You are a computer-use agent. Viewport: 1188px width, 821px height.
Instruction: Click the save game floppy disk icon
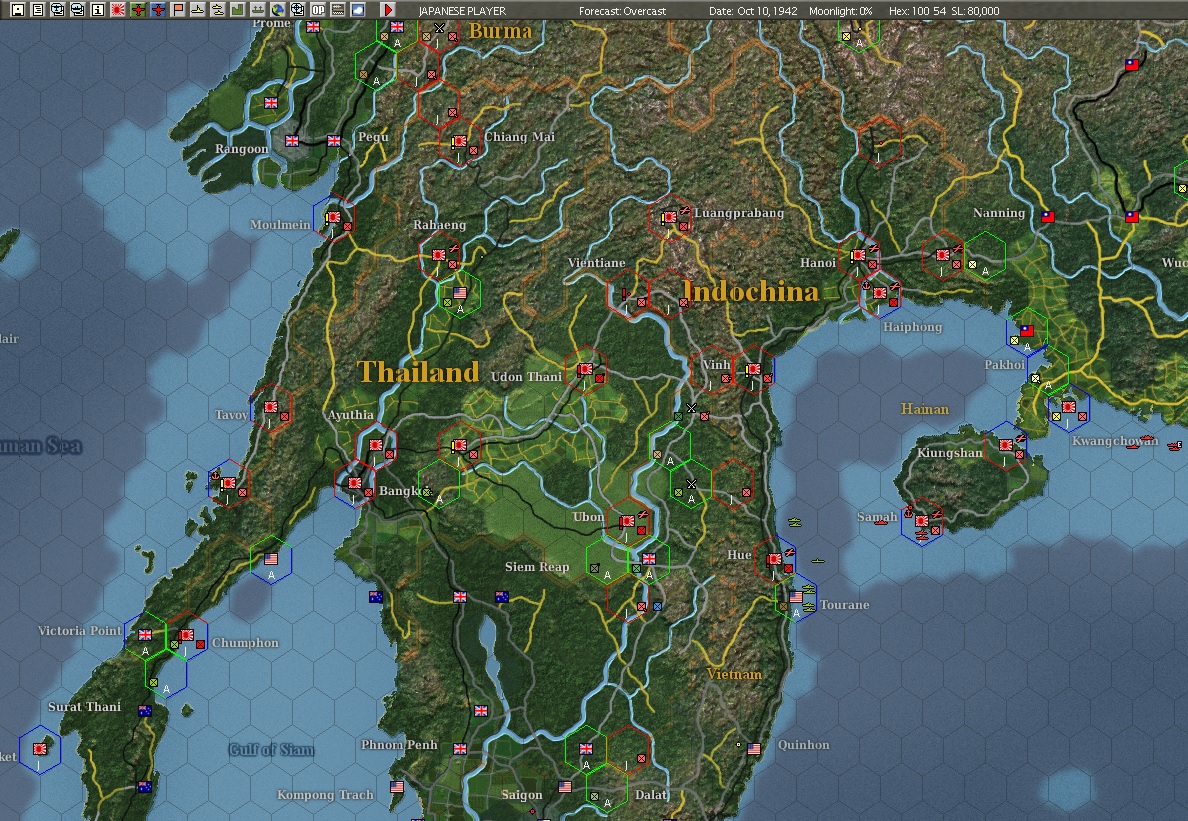tap(17, 10)
